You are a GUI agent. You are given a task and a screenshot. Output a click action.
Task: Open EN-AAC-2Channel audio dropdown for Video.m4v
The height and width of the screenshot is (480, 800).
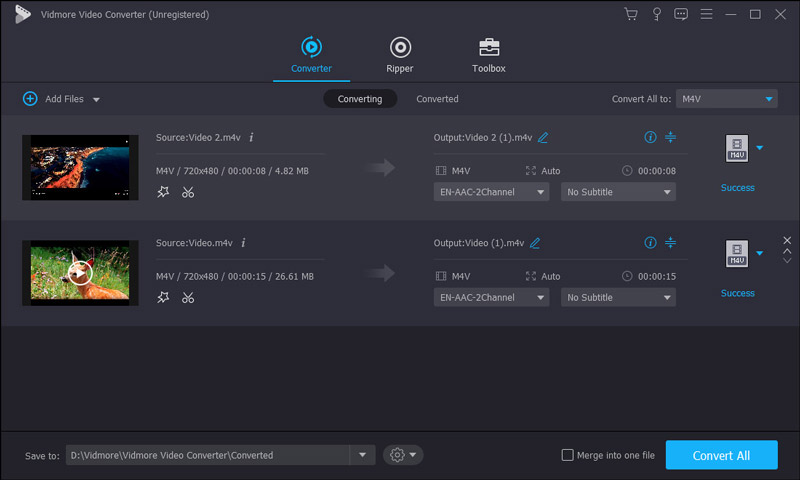click(491, 297)
